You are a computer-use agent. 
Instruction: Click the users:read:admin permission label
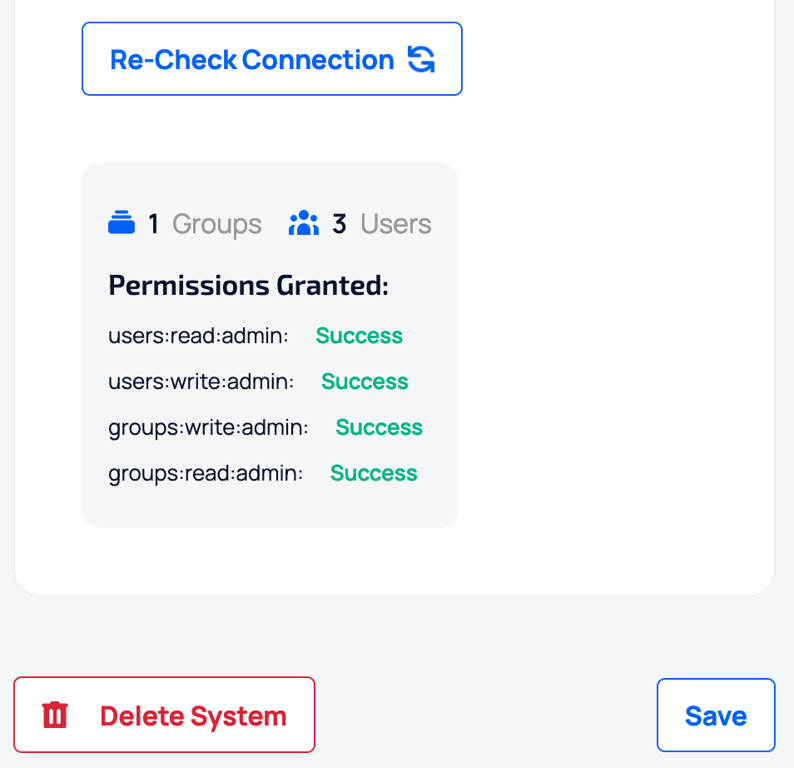click(198, 336)
